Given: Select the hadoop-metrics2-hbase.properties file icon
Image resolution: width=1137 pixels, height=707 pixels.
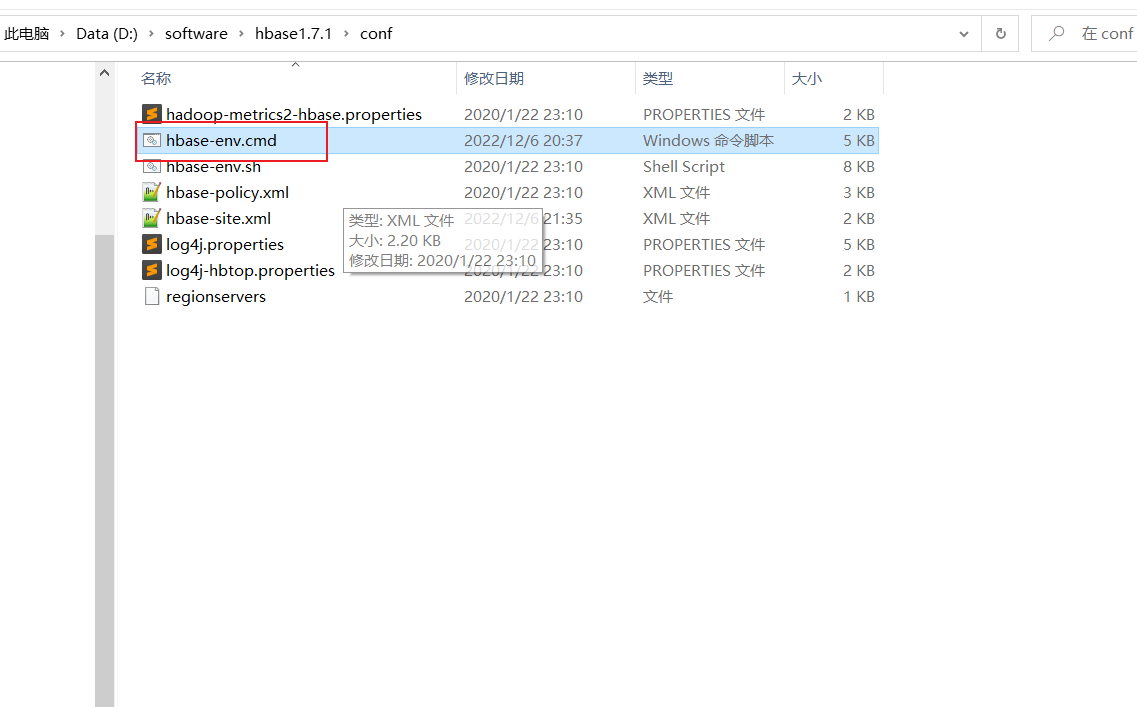Looking at the screenshot, I should pyautogui.click(x=152, y=114).
